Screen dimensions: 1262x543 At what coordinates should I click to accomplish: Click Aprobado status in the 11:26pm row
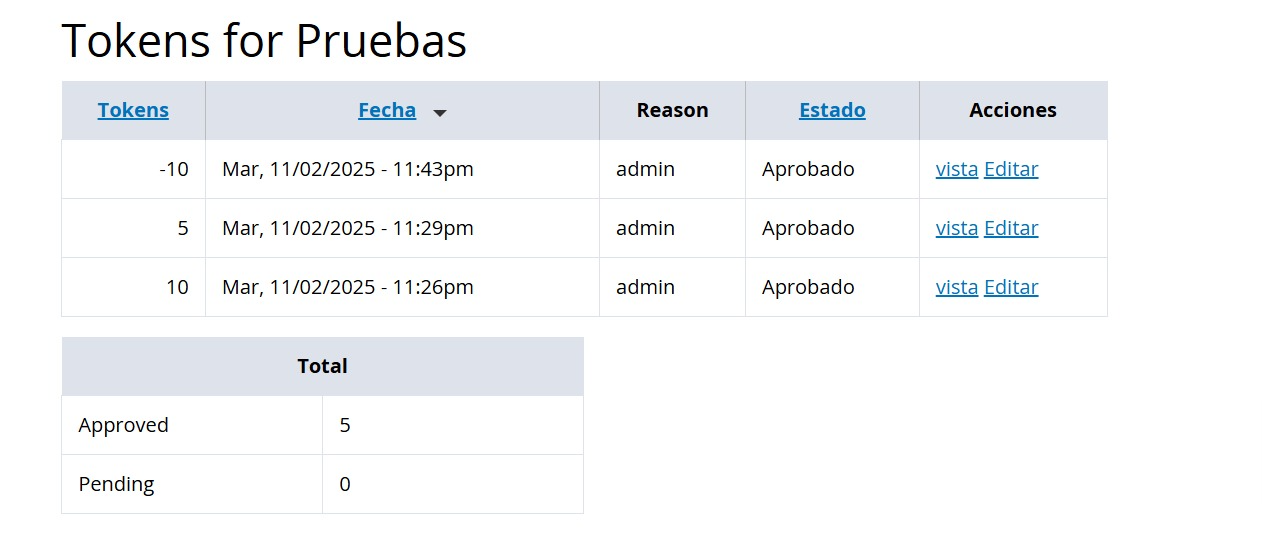click(808, 288)
